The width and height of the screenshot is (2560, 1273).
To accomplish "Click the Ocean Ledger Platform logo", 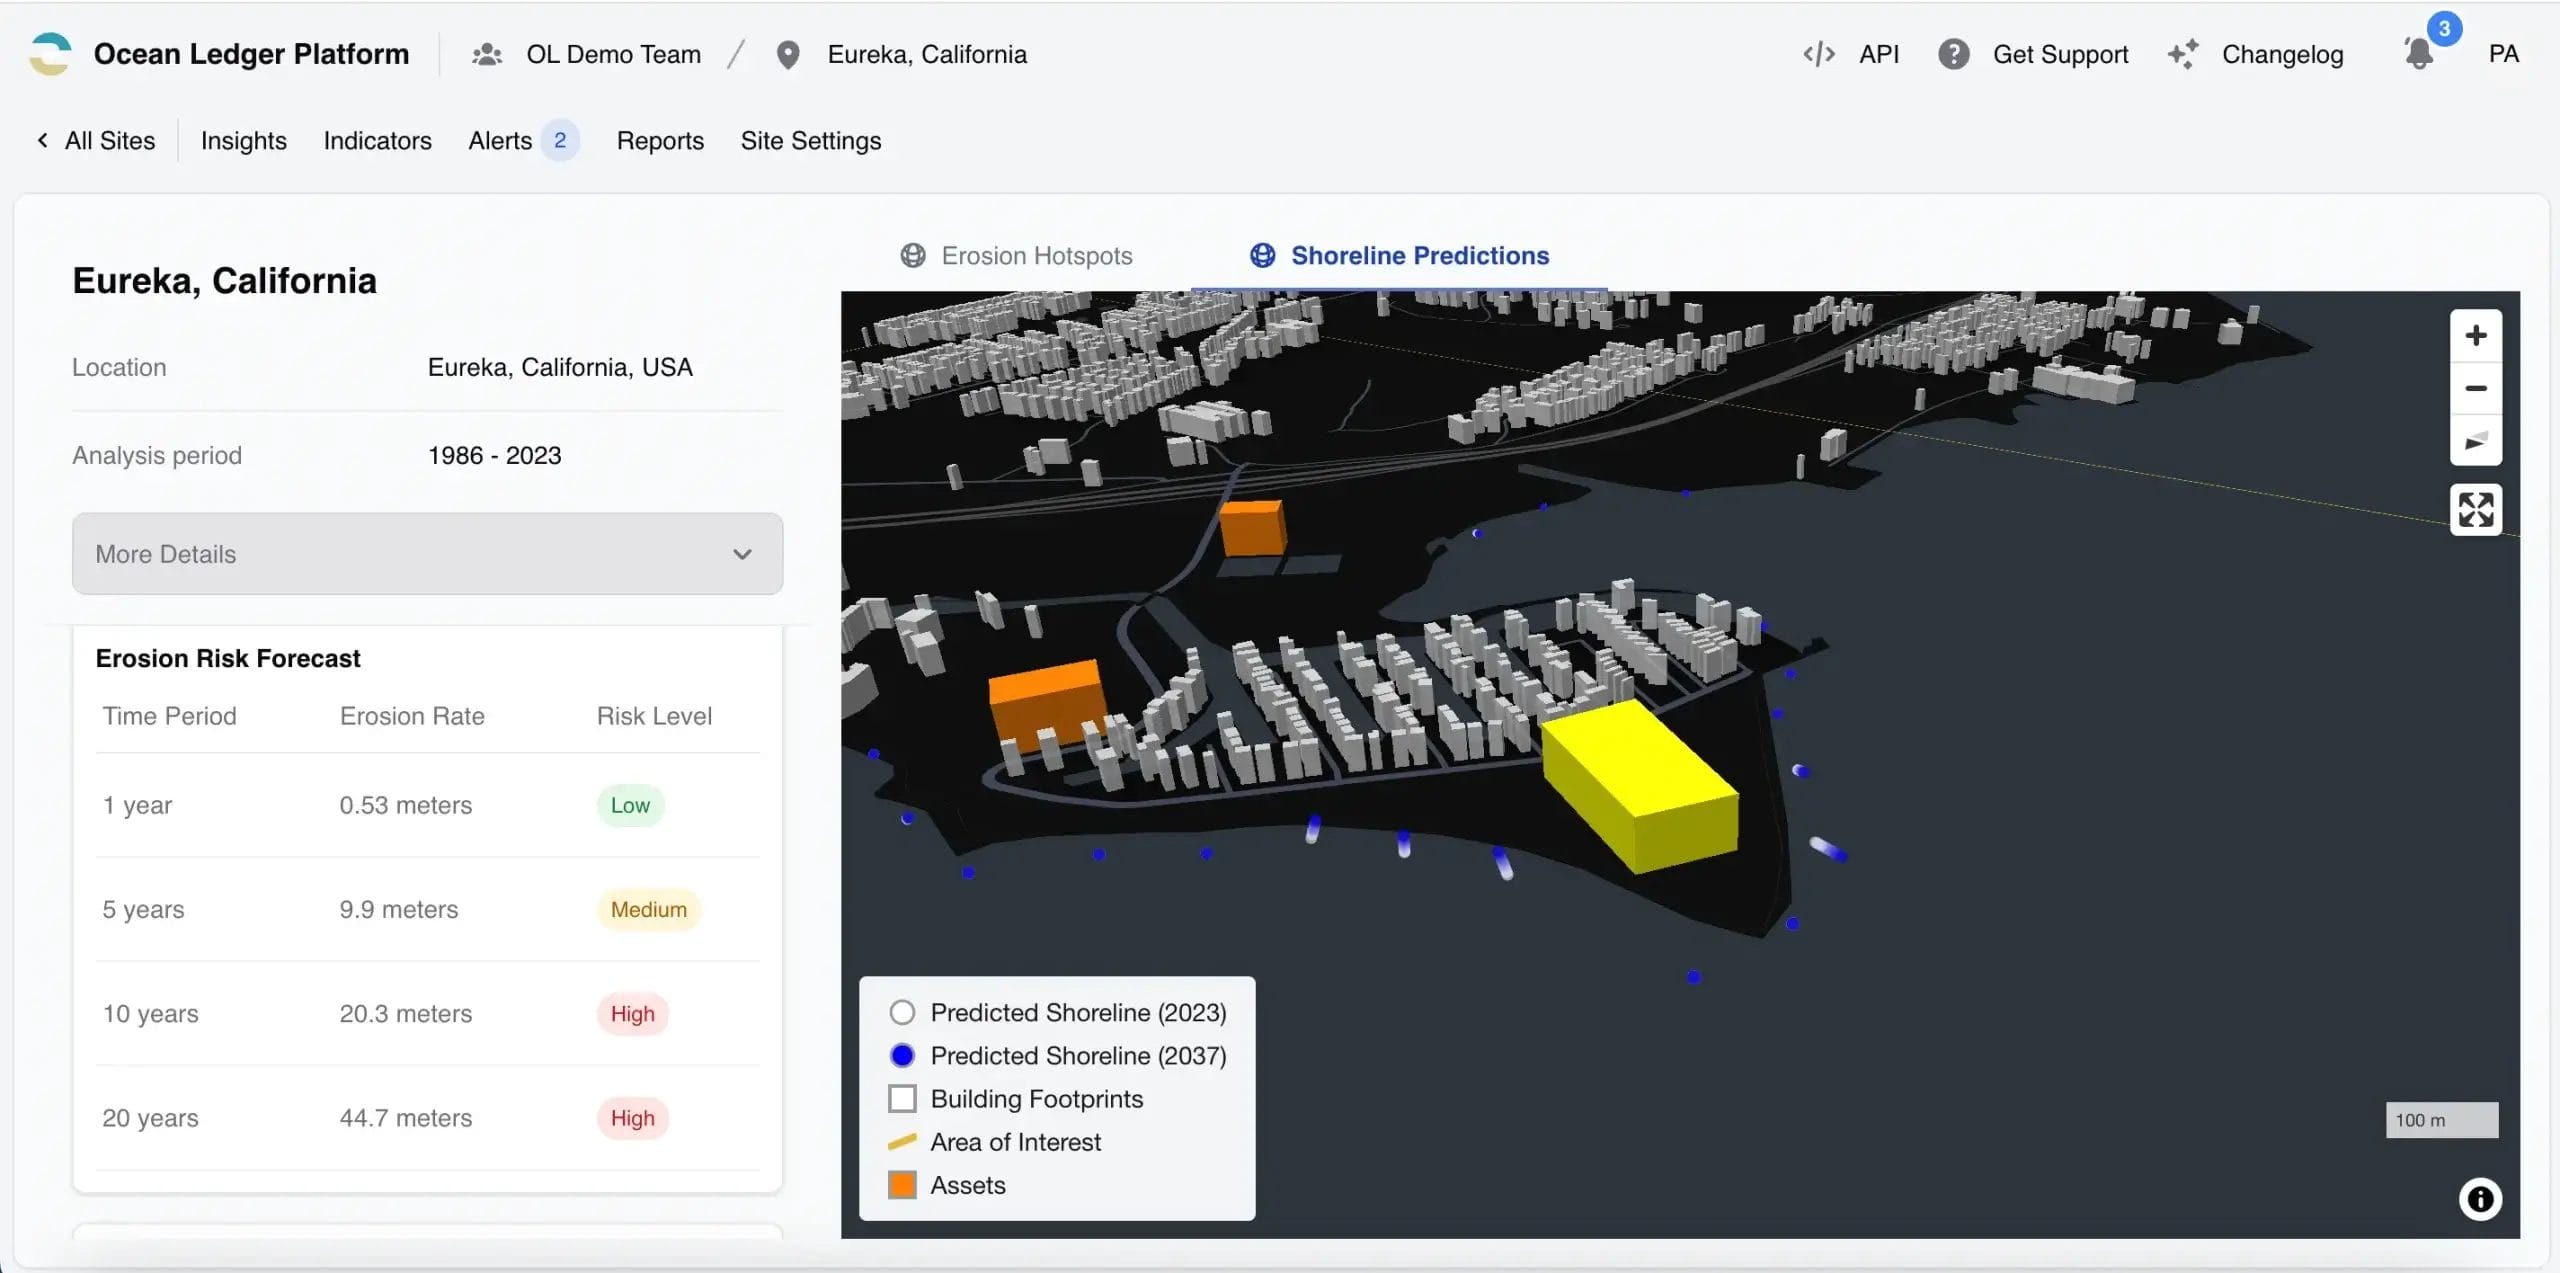I will tap(50, 54).
